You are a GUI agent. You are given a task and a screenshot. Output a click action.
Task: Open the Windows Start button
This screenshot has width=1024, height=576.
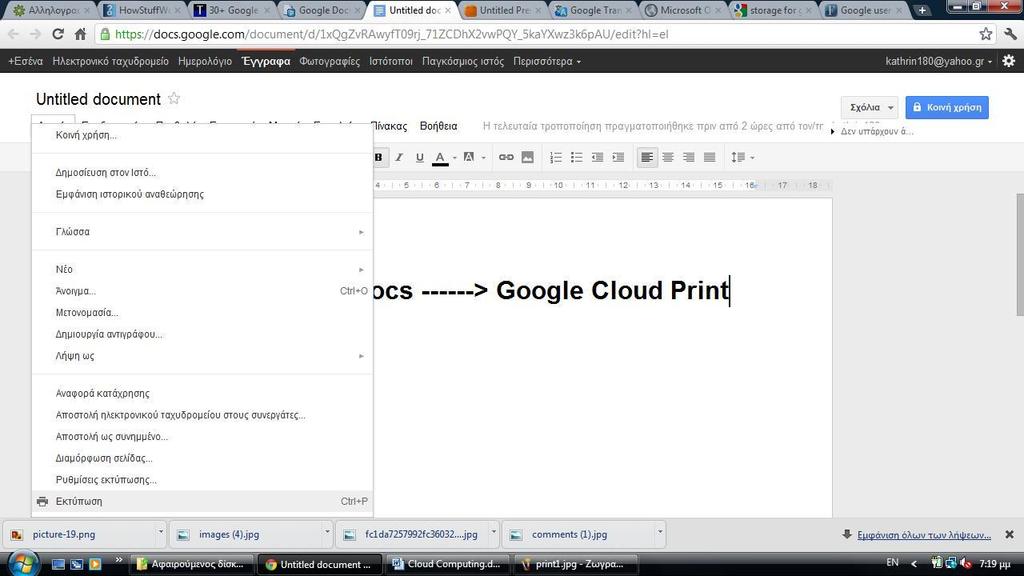(23, 564)
